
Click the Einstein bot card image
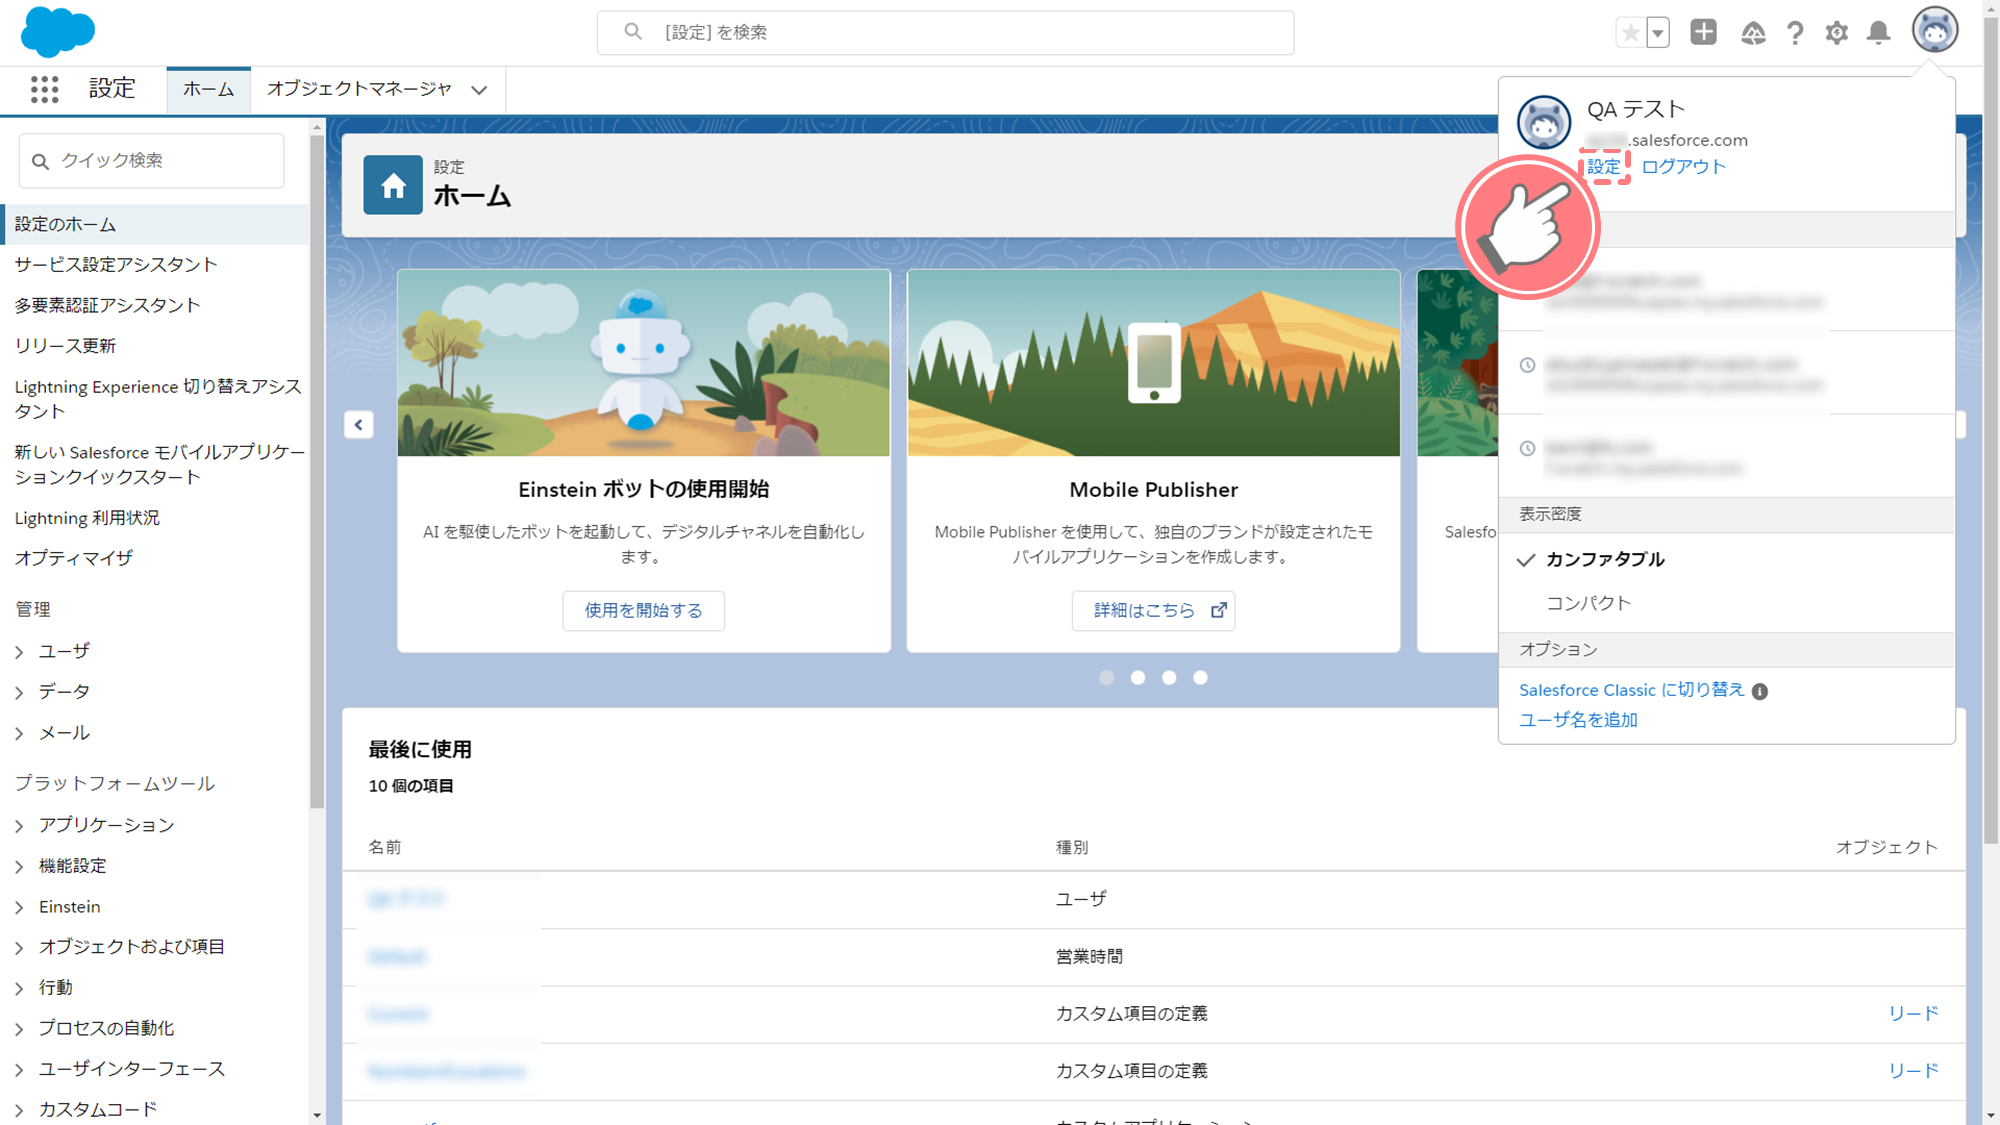pyautogui.click(x=643, y=363)
